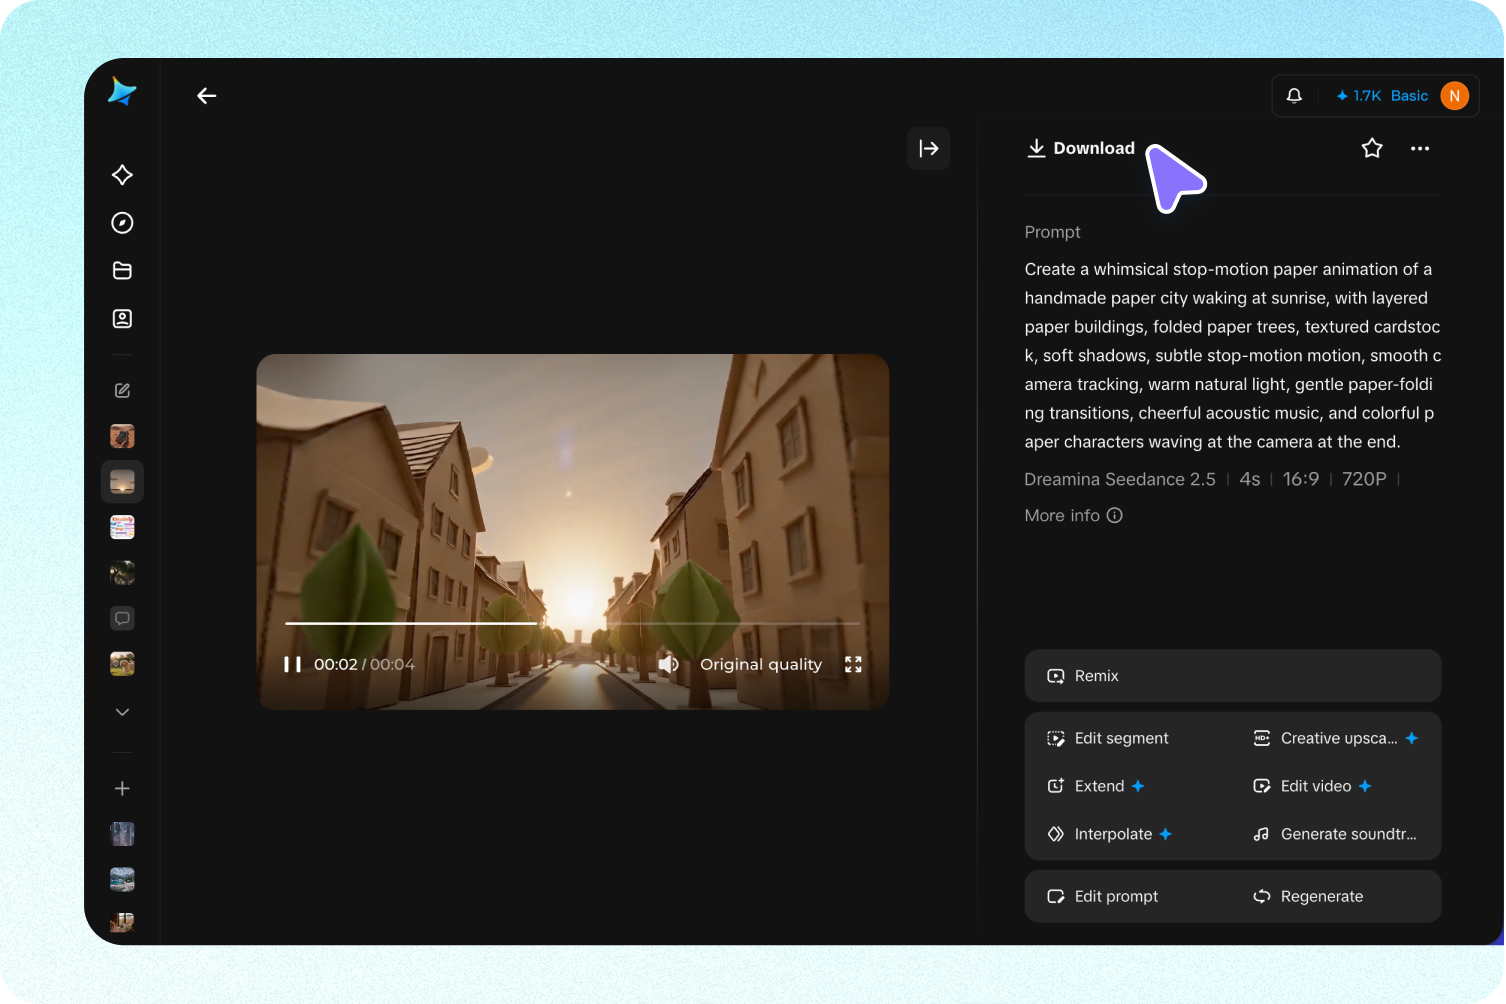Open the assets folder icon in sidebar
Image resolution: width=1506 pixels, height=1004 pixels.
(122, 271)
